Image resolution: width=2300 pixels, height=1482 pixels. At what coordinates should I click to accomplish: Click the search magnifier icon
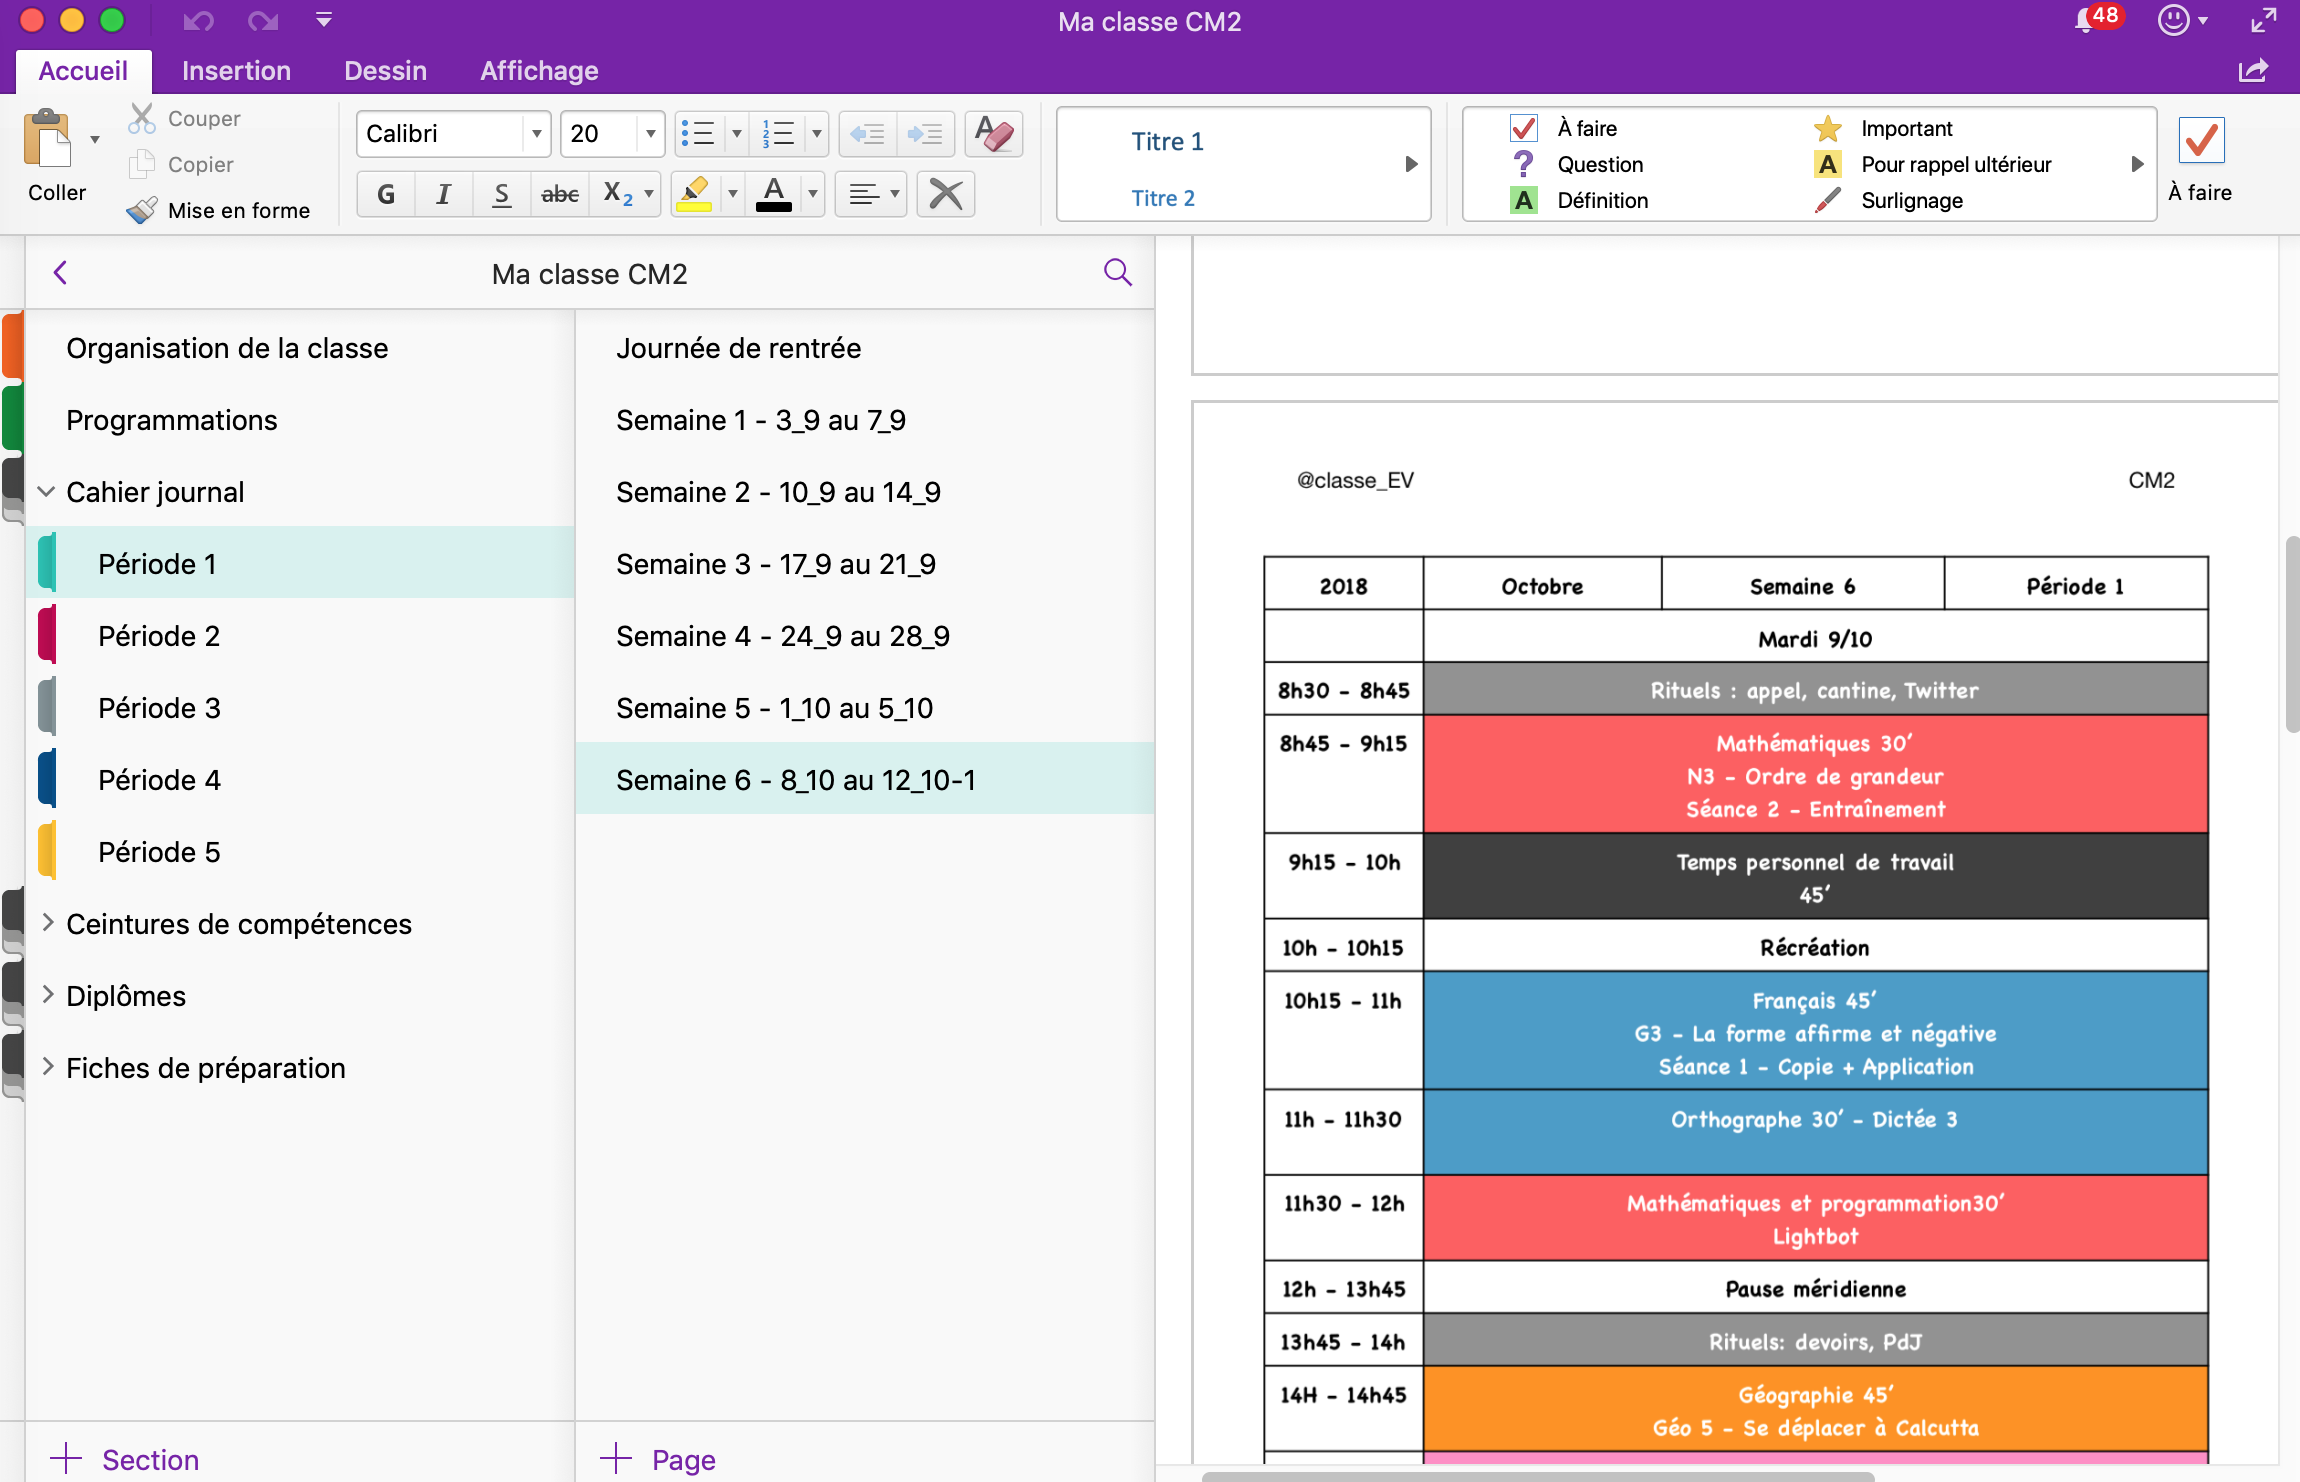coord(1117,273)
